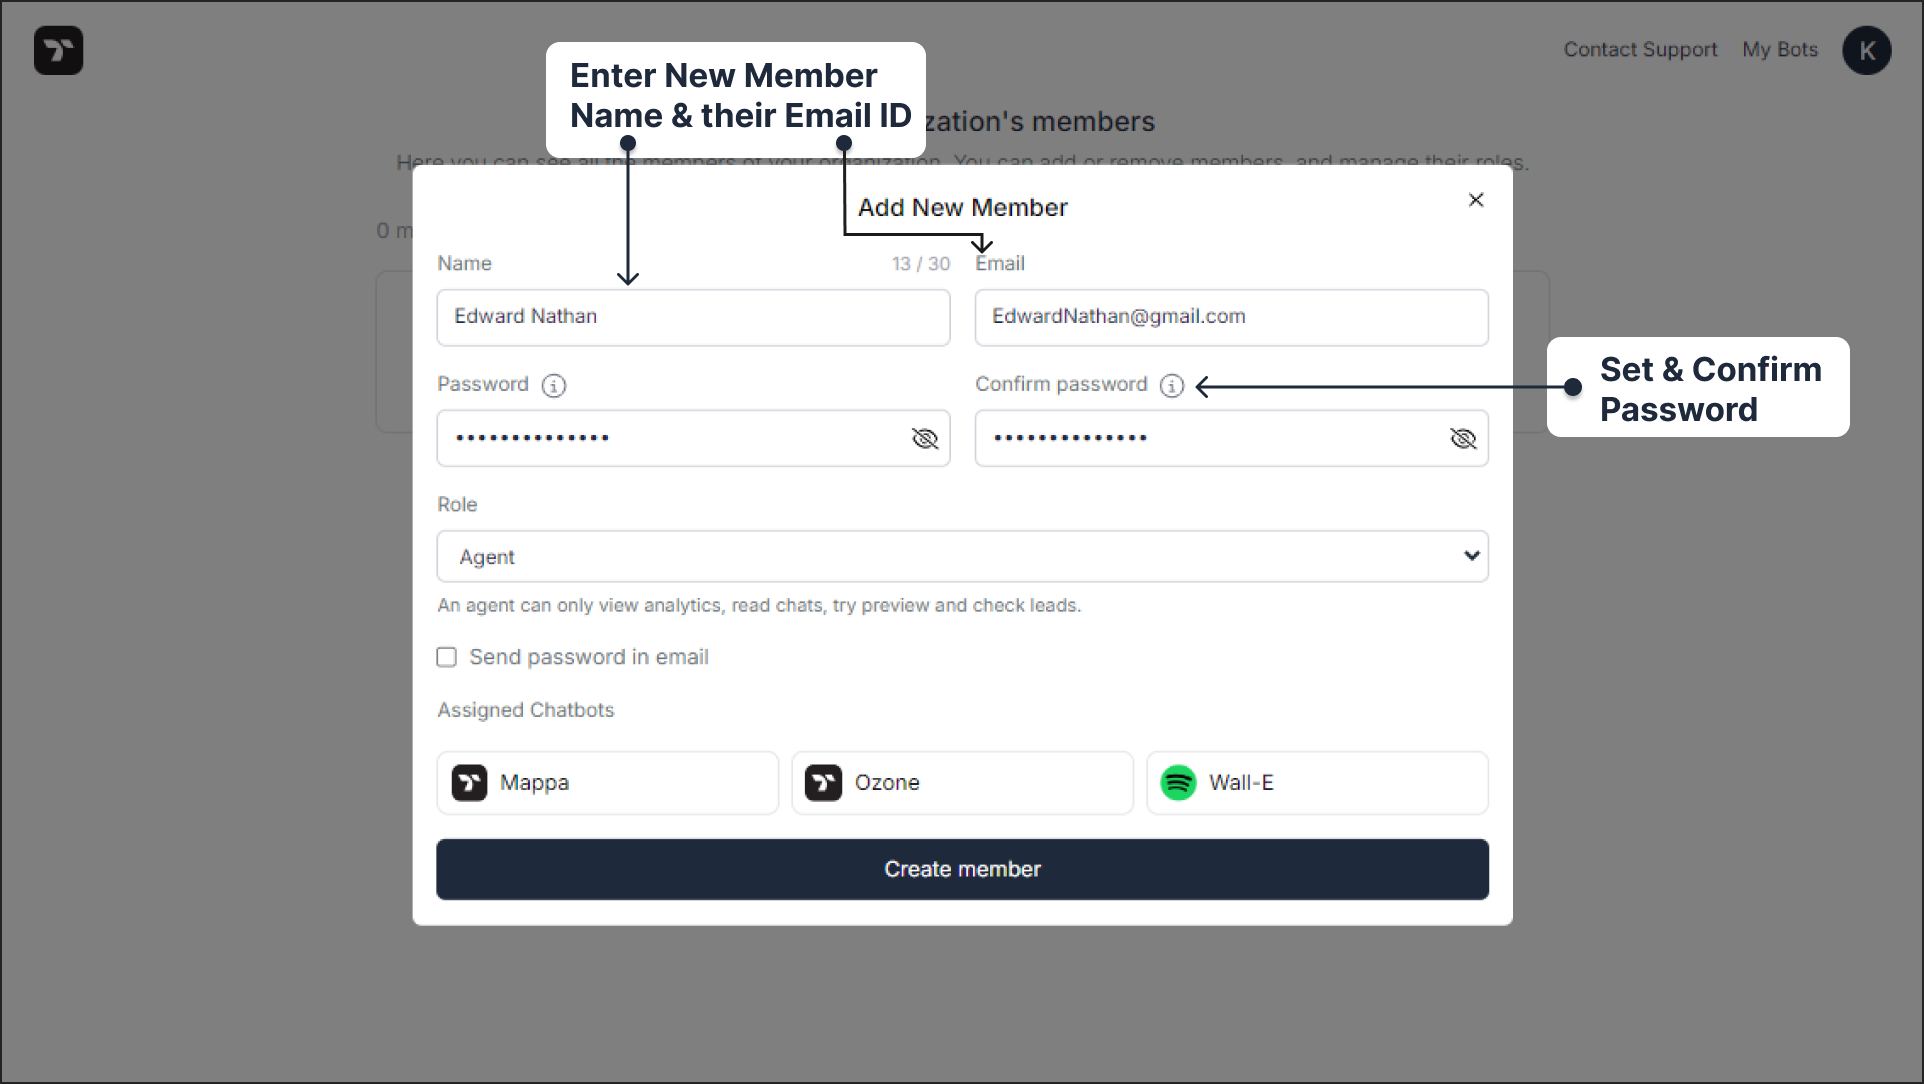Click the user avatar icon top-right

[1868, 49]
